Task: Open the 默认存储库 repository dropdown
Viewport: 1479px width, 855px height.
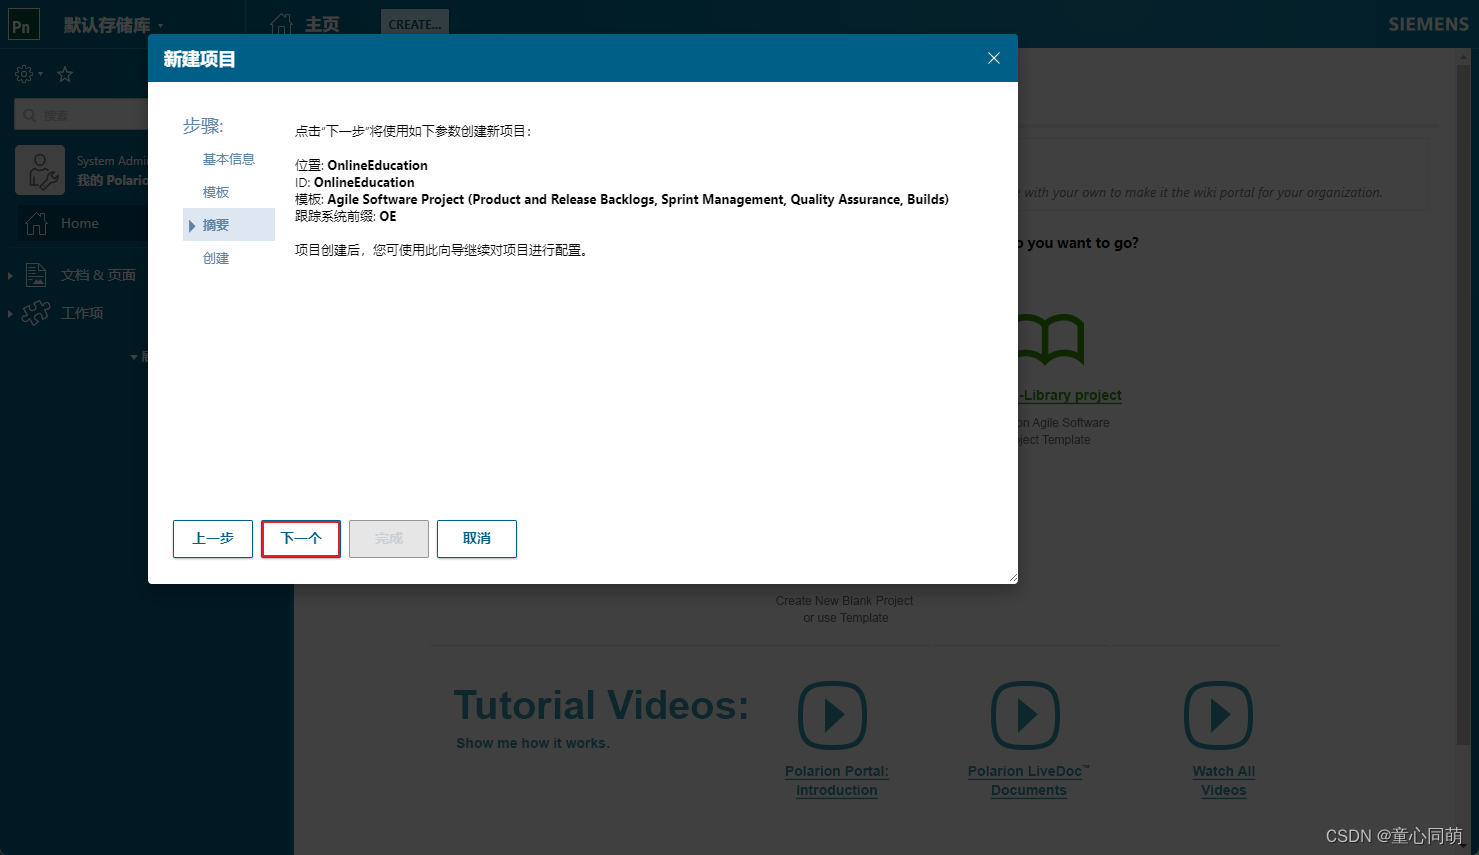Action: pos(113,25)
